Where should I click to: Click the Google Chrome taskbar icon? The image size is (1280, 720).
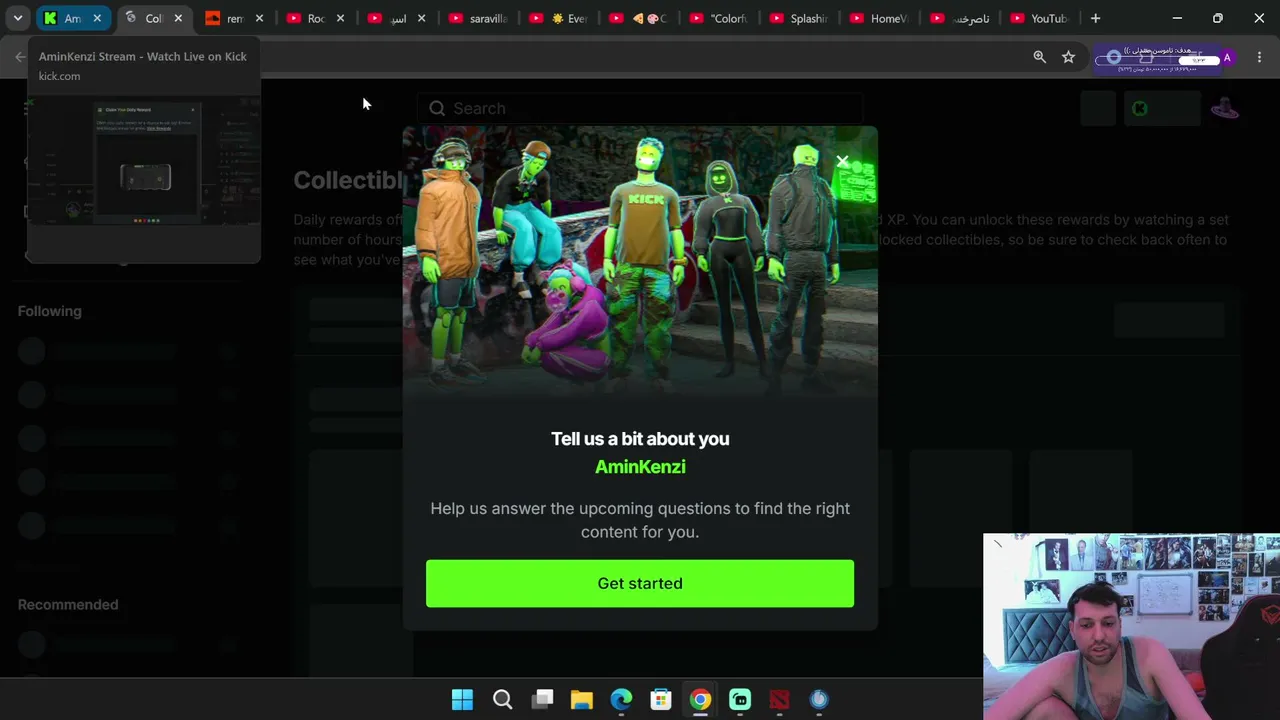click(x=700, y=700)
